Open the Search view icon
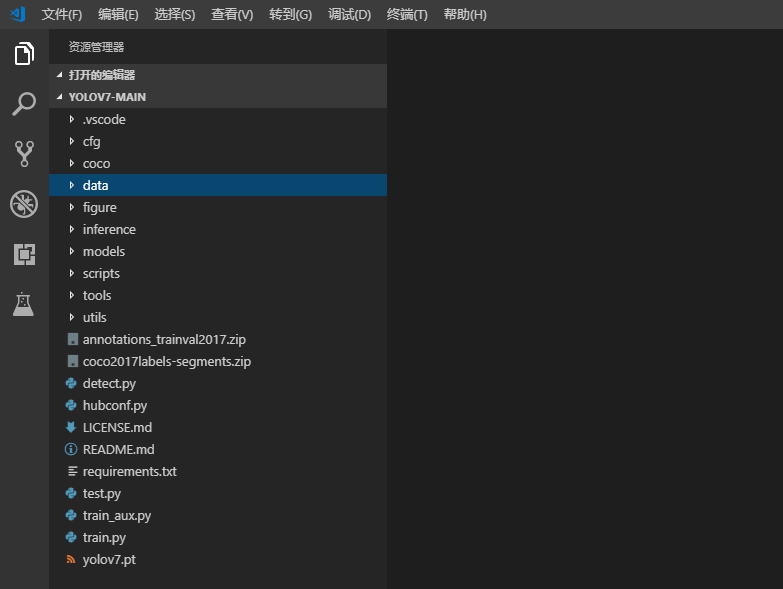Image resolution: width=783 pixels, height=589 pixels. point(24,104)
